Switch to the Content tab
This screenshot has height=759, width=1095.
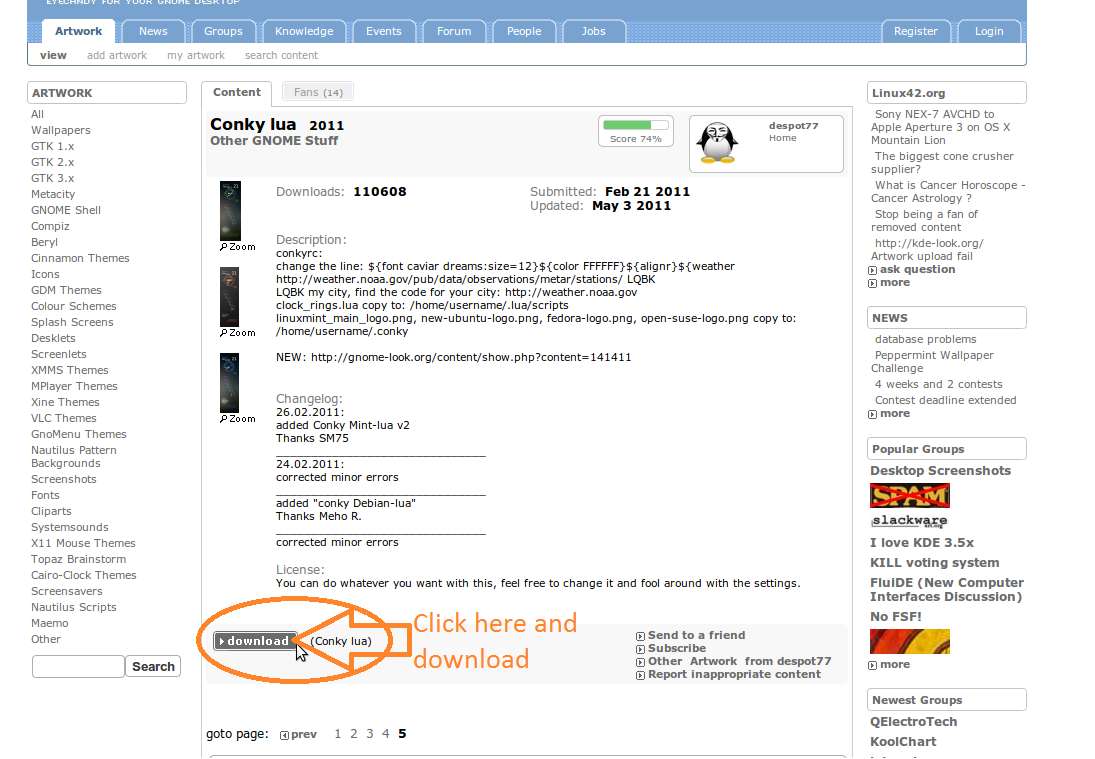pyautogui.click(x=237, y=92)
